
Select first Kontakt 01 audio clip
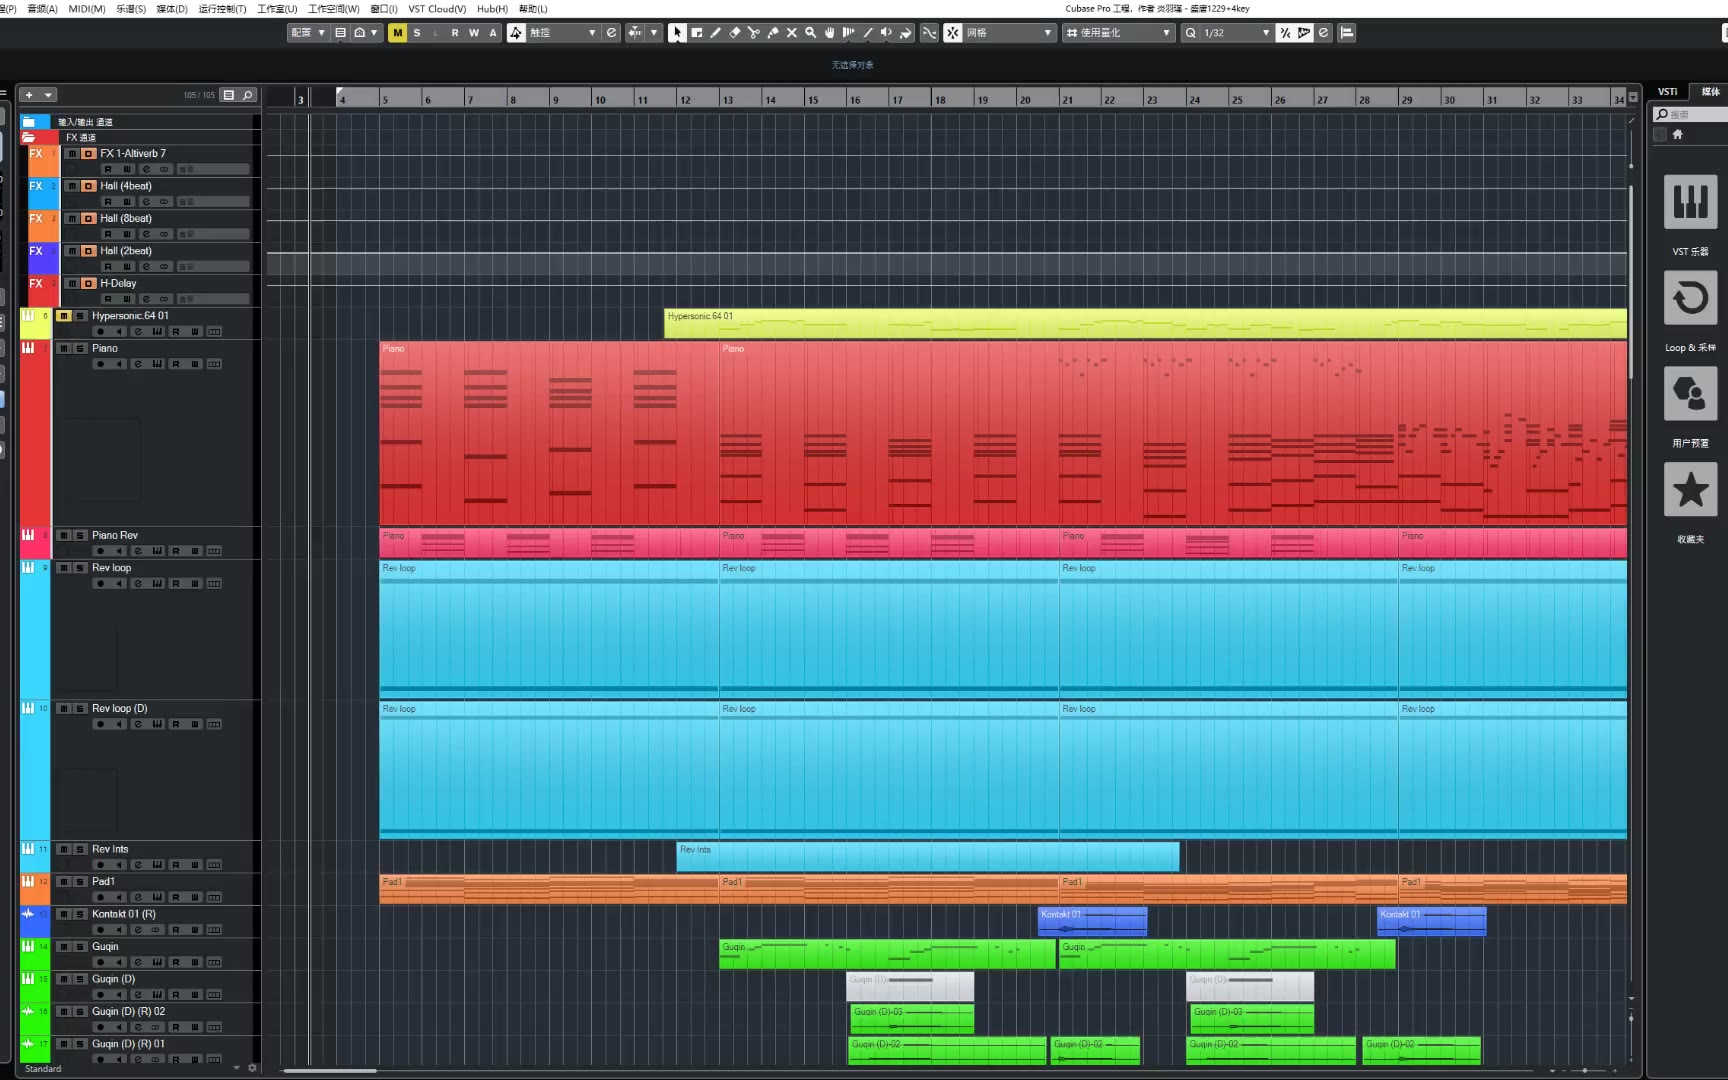tap(1092, 921)
